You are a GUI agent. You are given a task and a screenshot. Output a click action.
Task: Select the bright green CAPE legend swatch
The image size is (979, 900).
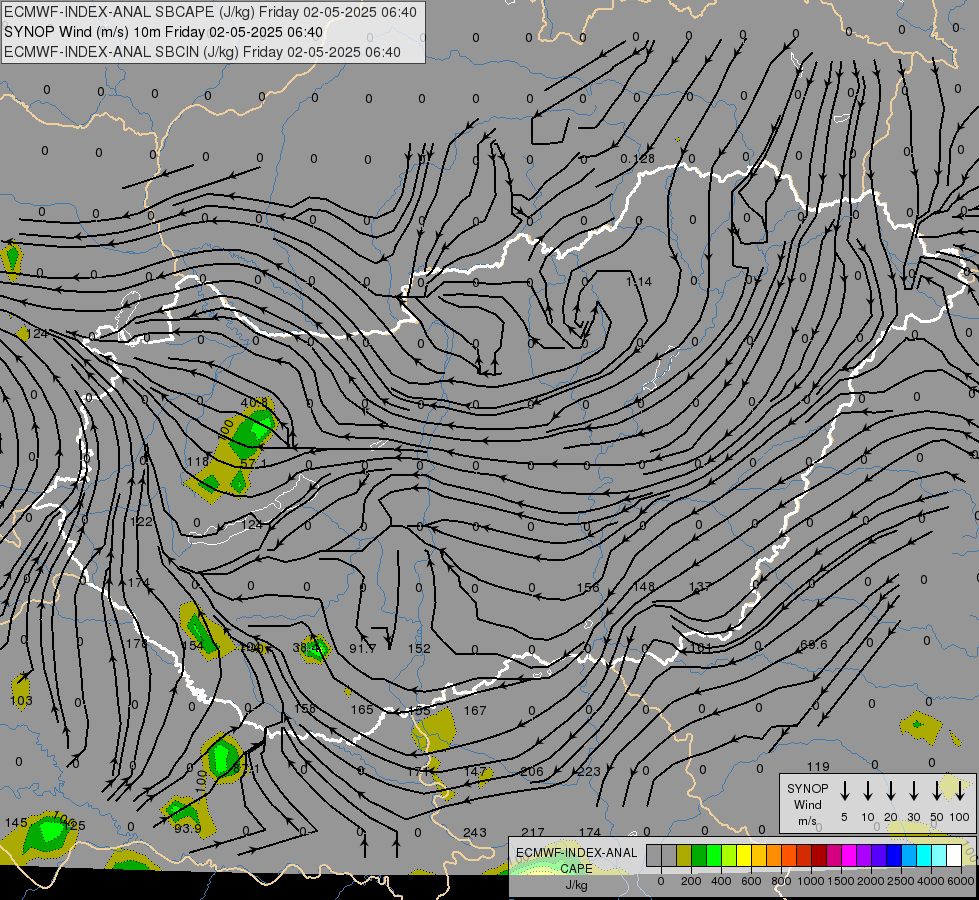(714, 856)
